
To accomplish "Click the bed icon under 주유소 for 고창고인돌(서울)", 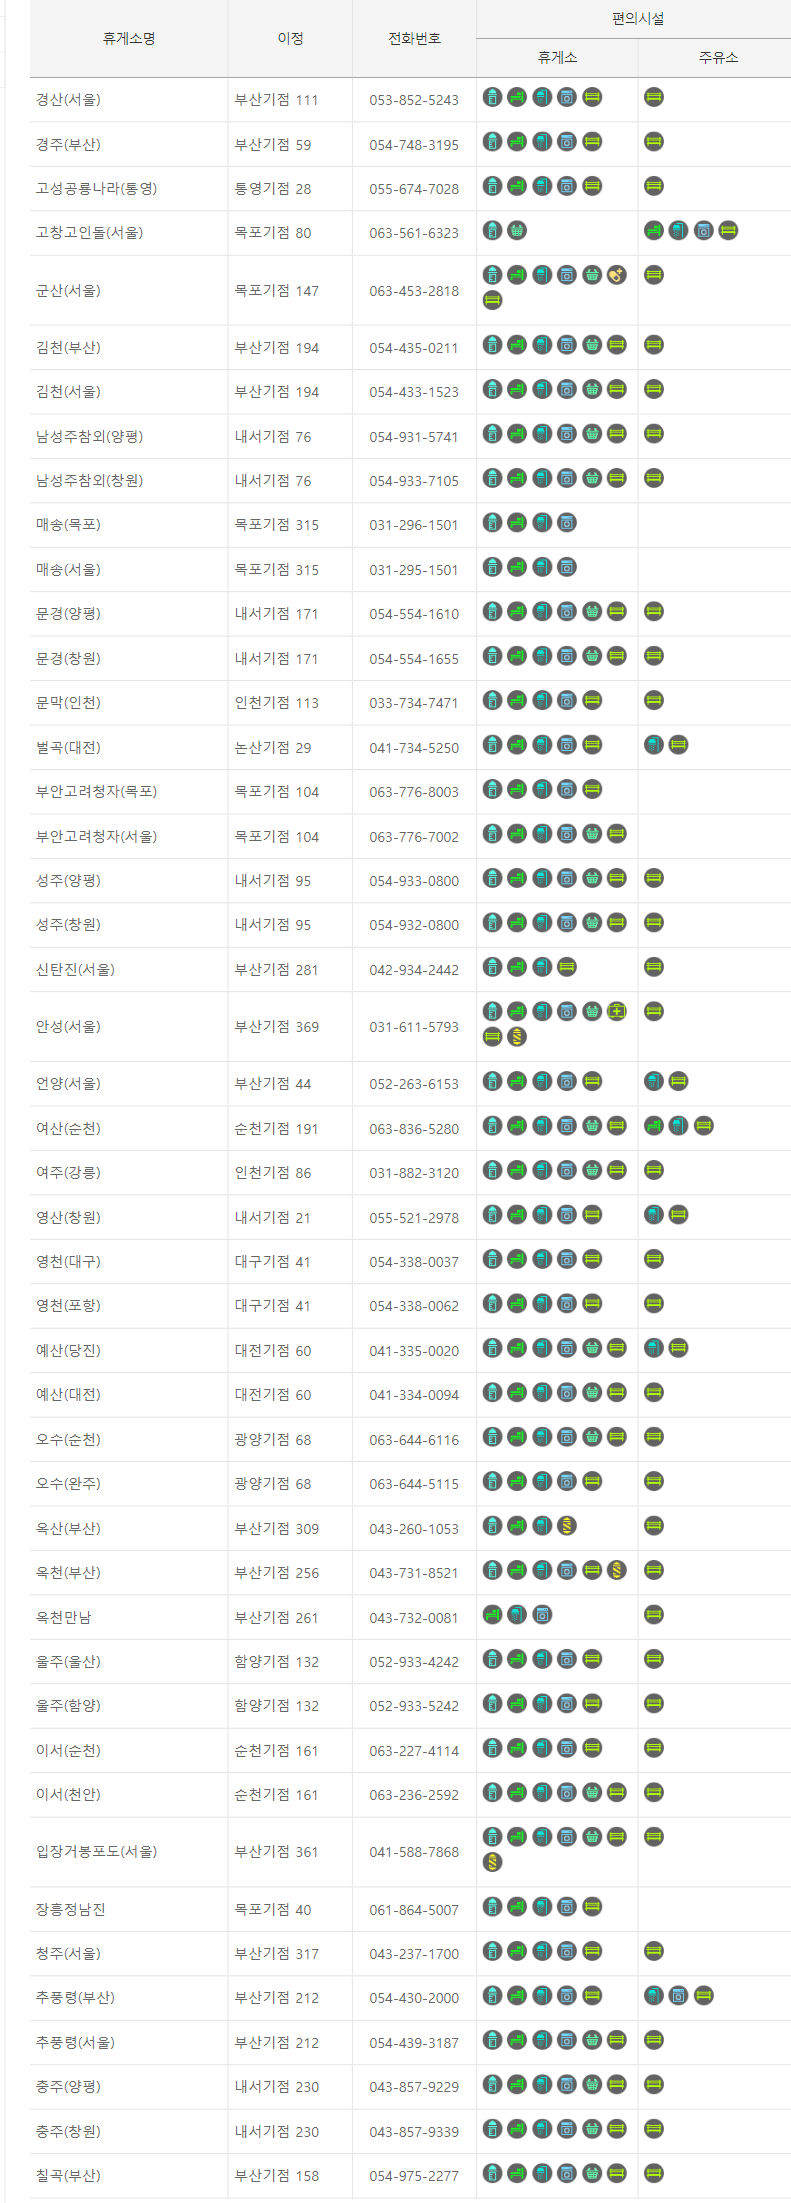I will click(654, 231).
